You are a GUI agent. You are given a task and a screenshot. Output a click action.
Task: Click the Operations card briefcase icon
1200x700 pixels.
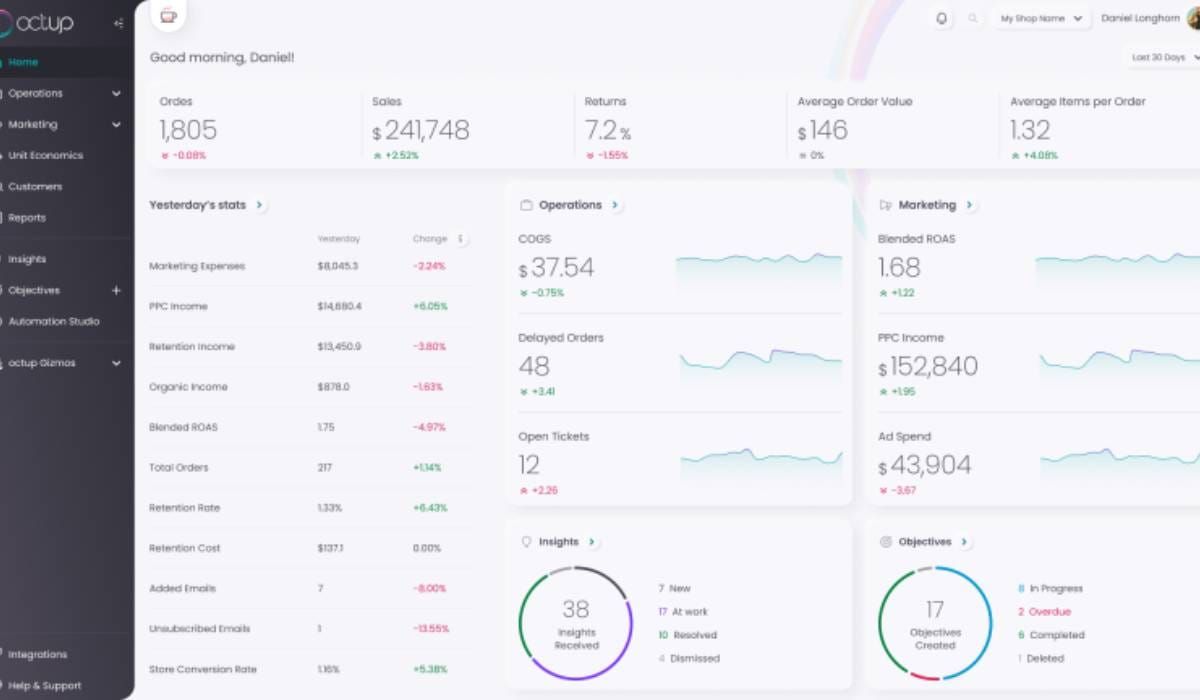(526, 205)
